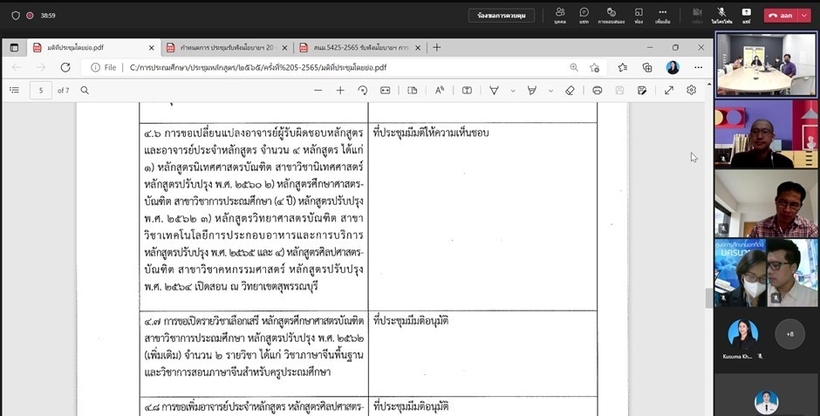
Task: Open the PDF Page view options
Action: [412, 91]
